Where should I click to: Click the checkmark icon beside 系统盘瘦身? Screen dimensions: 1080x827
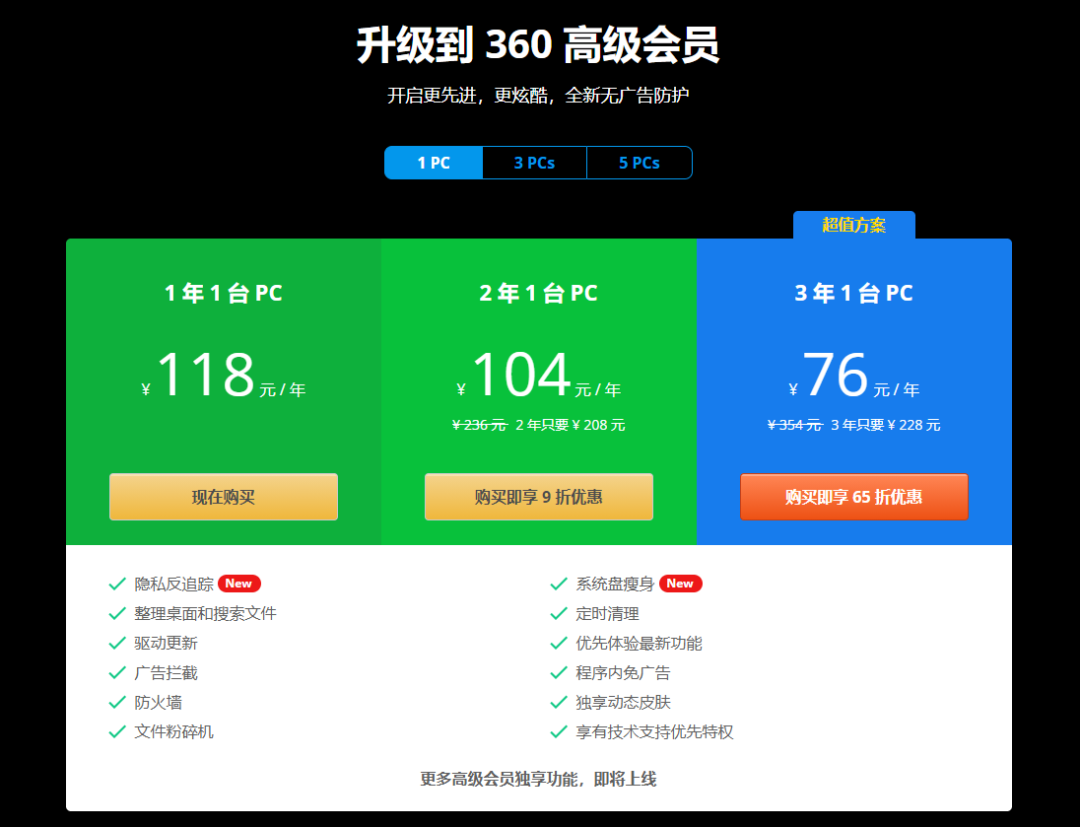[557, 584]
